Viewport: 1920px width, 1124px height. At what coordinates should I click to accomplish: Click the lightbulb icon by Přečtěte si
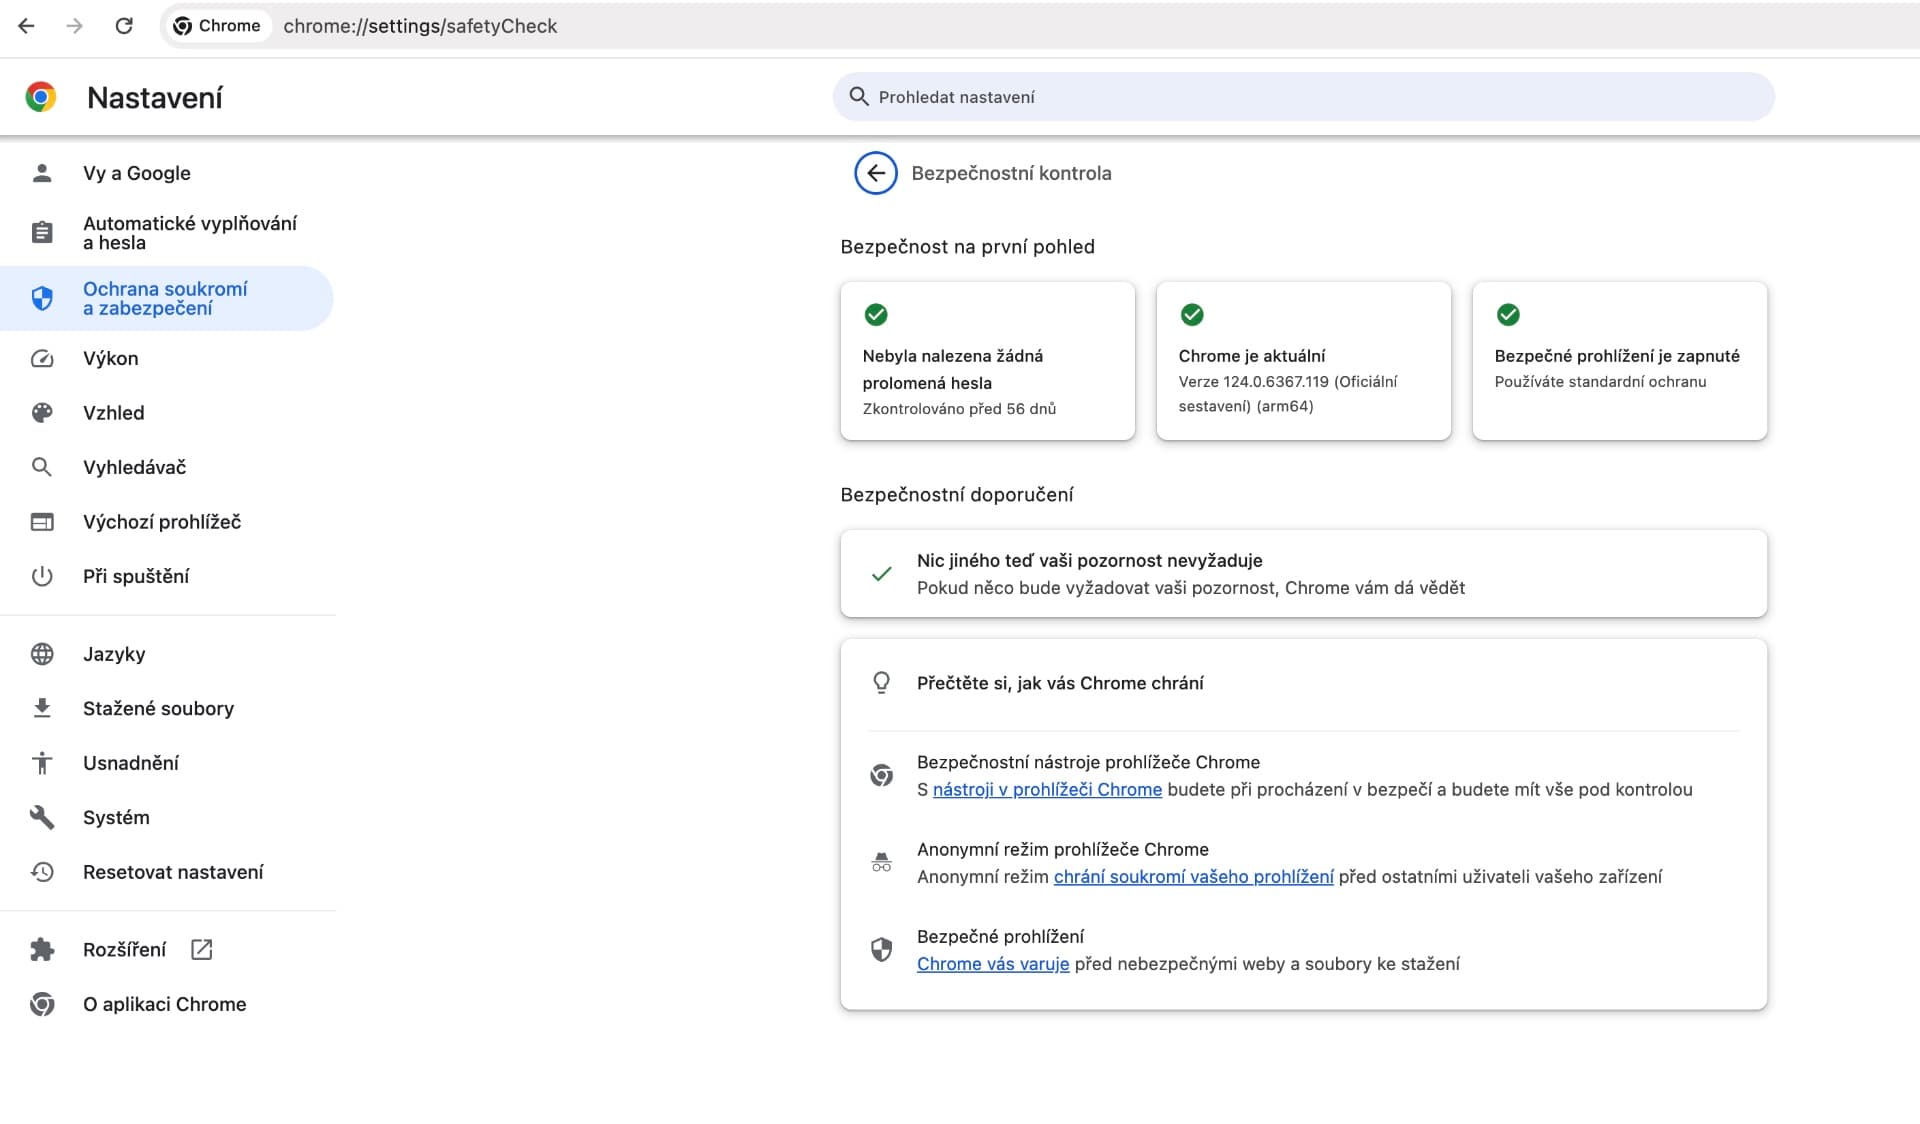coord(881,683)
